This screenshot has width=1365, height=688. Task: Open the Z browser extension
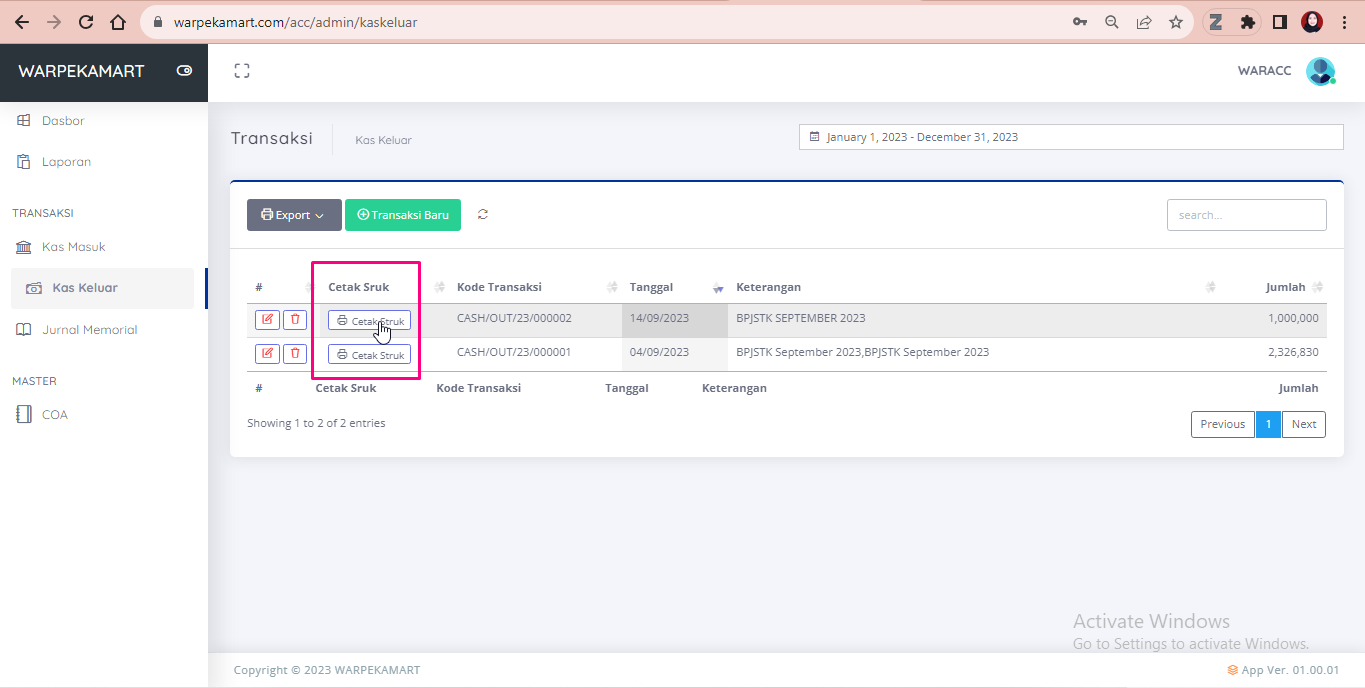pos(1216,22)
